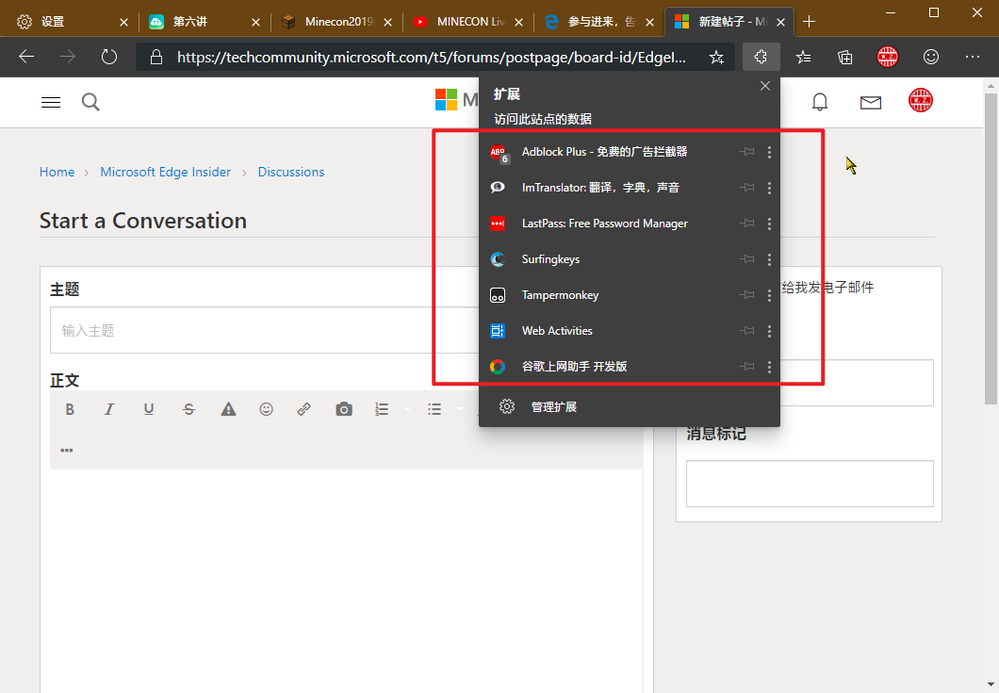The width and height of the screenshot is (999, 693).
Task: Open the Adblock Plus extension
Action: pos(605,152)
